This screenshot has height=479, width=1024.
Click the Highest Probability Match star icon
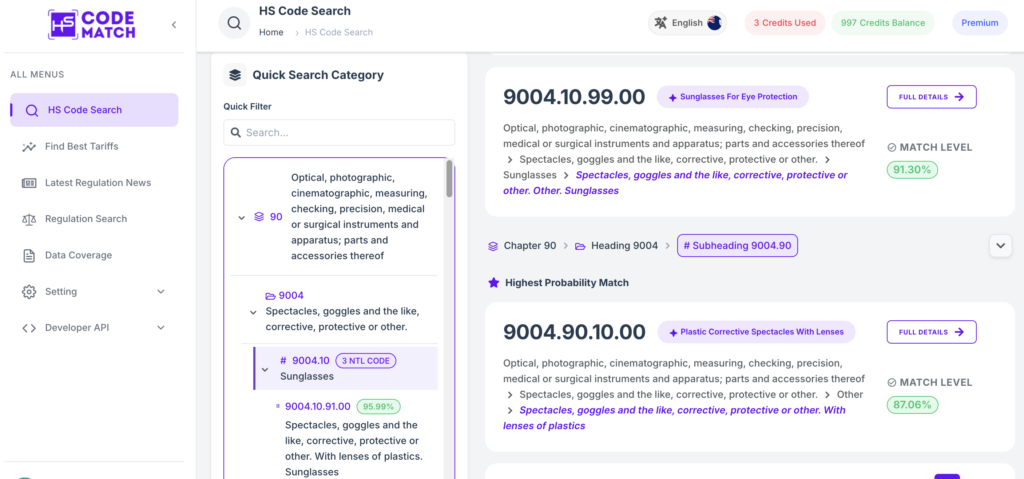coord(494,283)
